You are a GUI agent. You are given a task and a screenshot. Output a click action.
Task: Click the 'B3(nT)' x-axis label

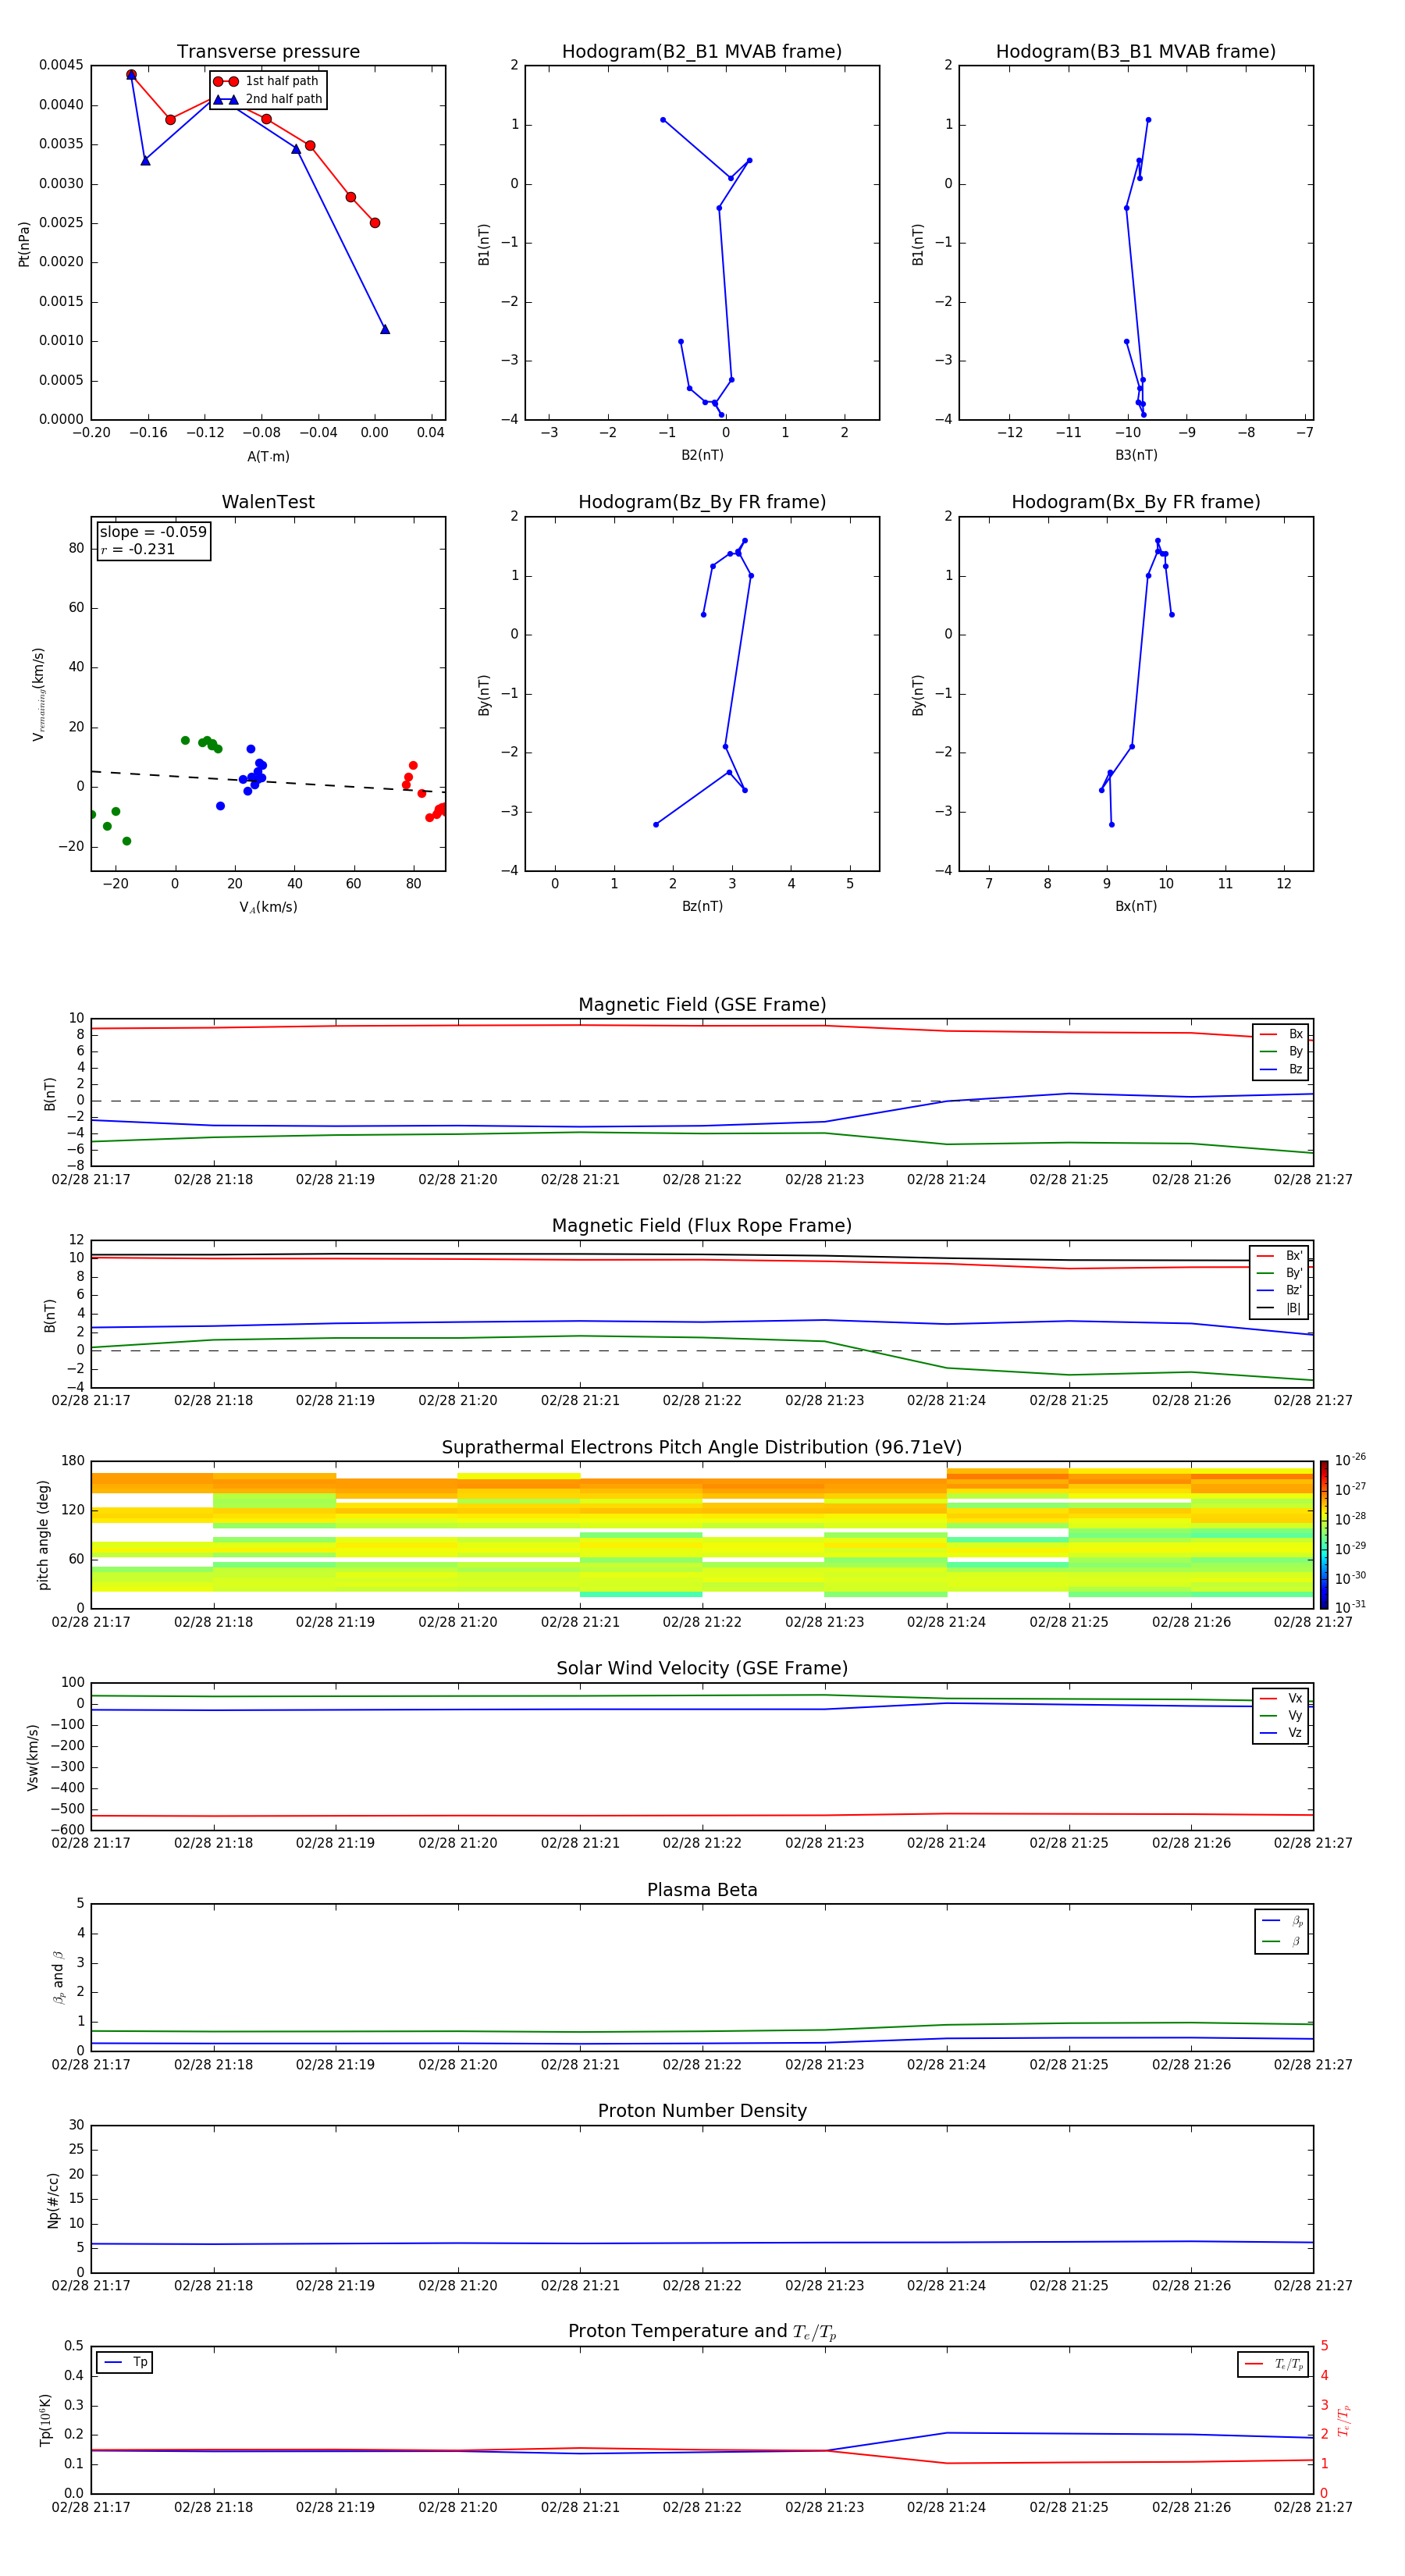click(1136, 455)
